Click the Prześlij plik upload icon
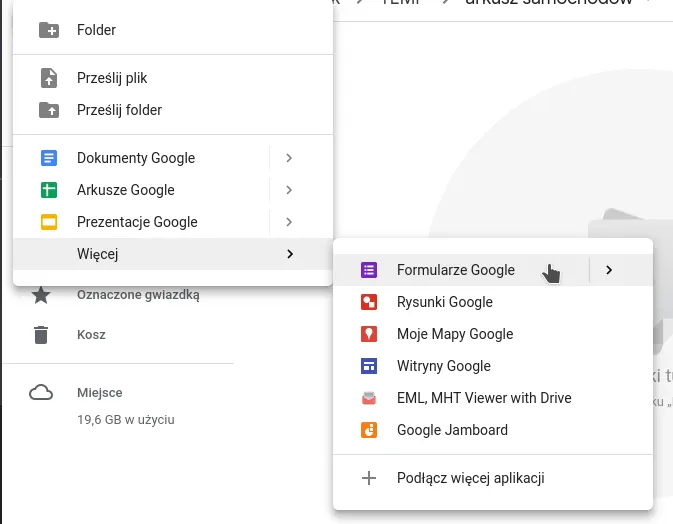This screenshot has width=673, height=524. (49, 78)
